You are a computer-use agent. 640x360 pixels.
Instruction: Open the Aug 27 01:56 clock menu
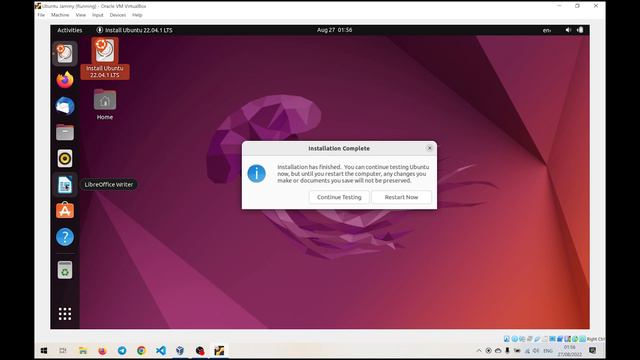(334, 30)
